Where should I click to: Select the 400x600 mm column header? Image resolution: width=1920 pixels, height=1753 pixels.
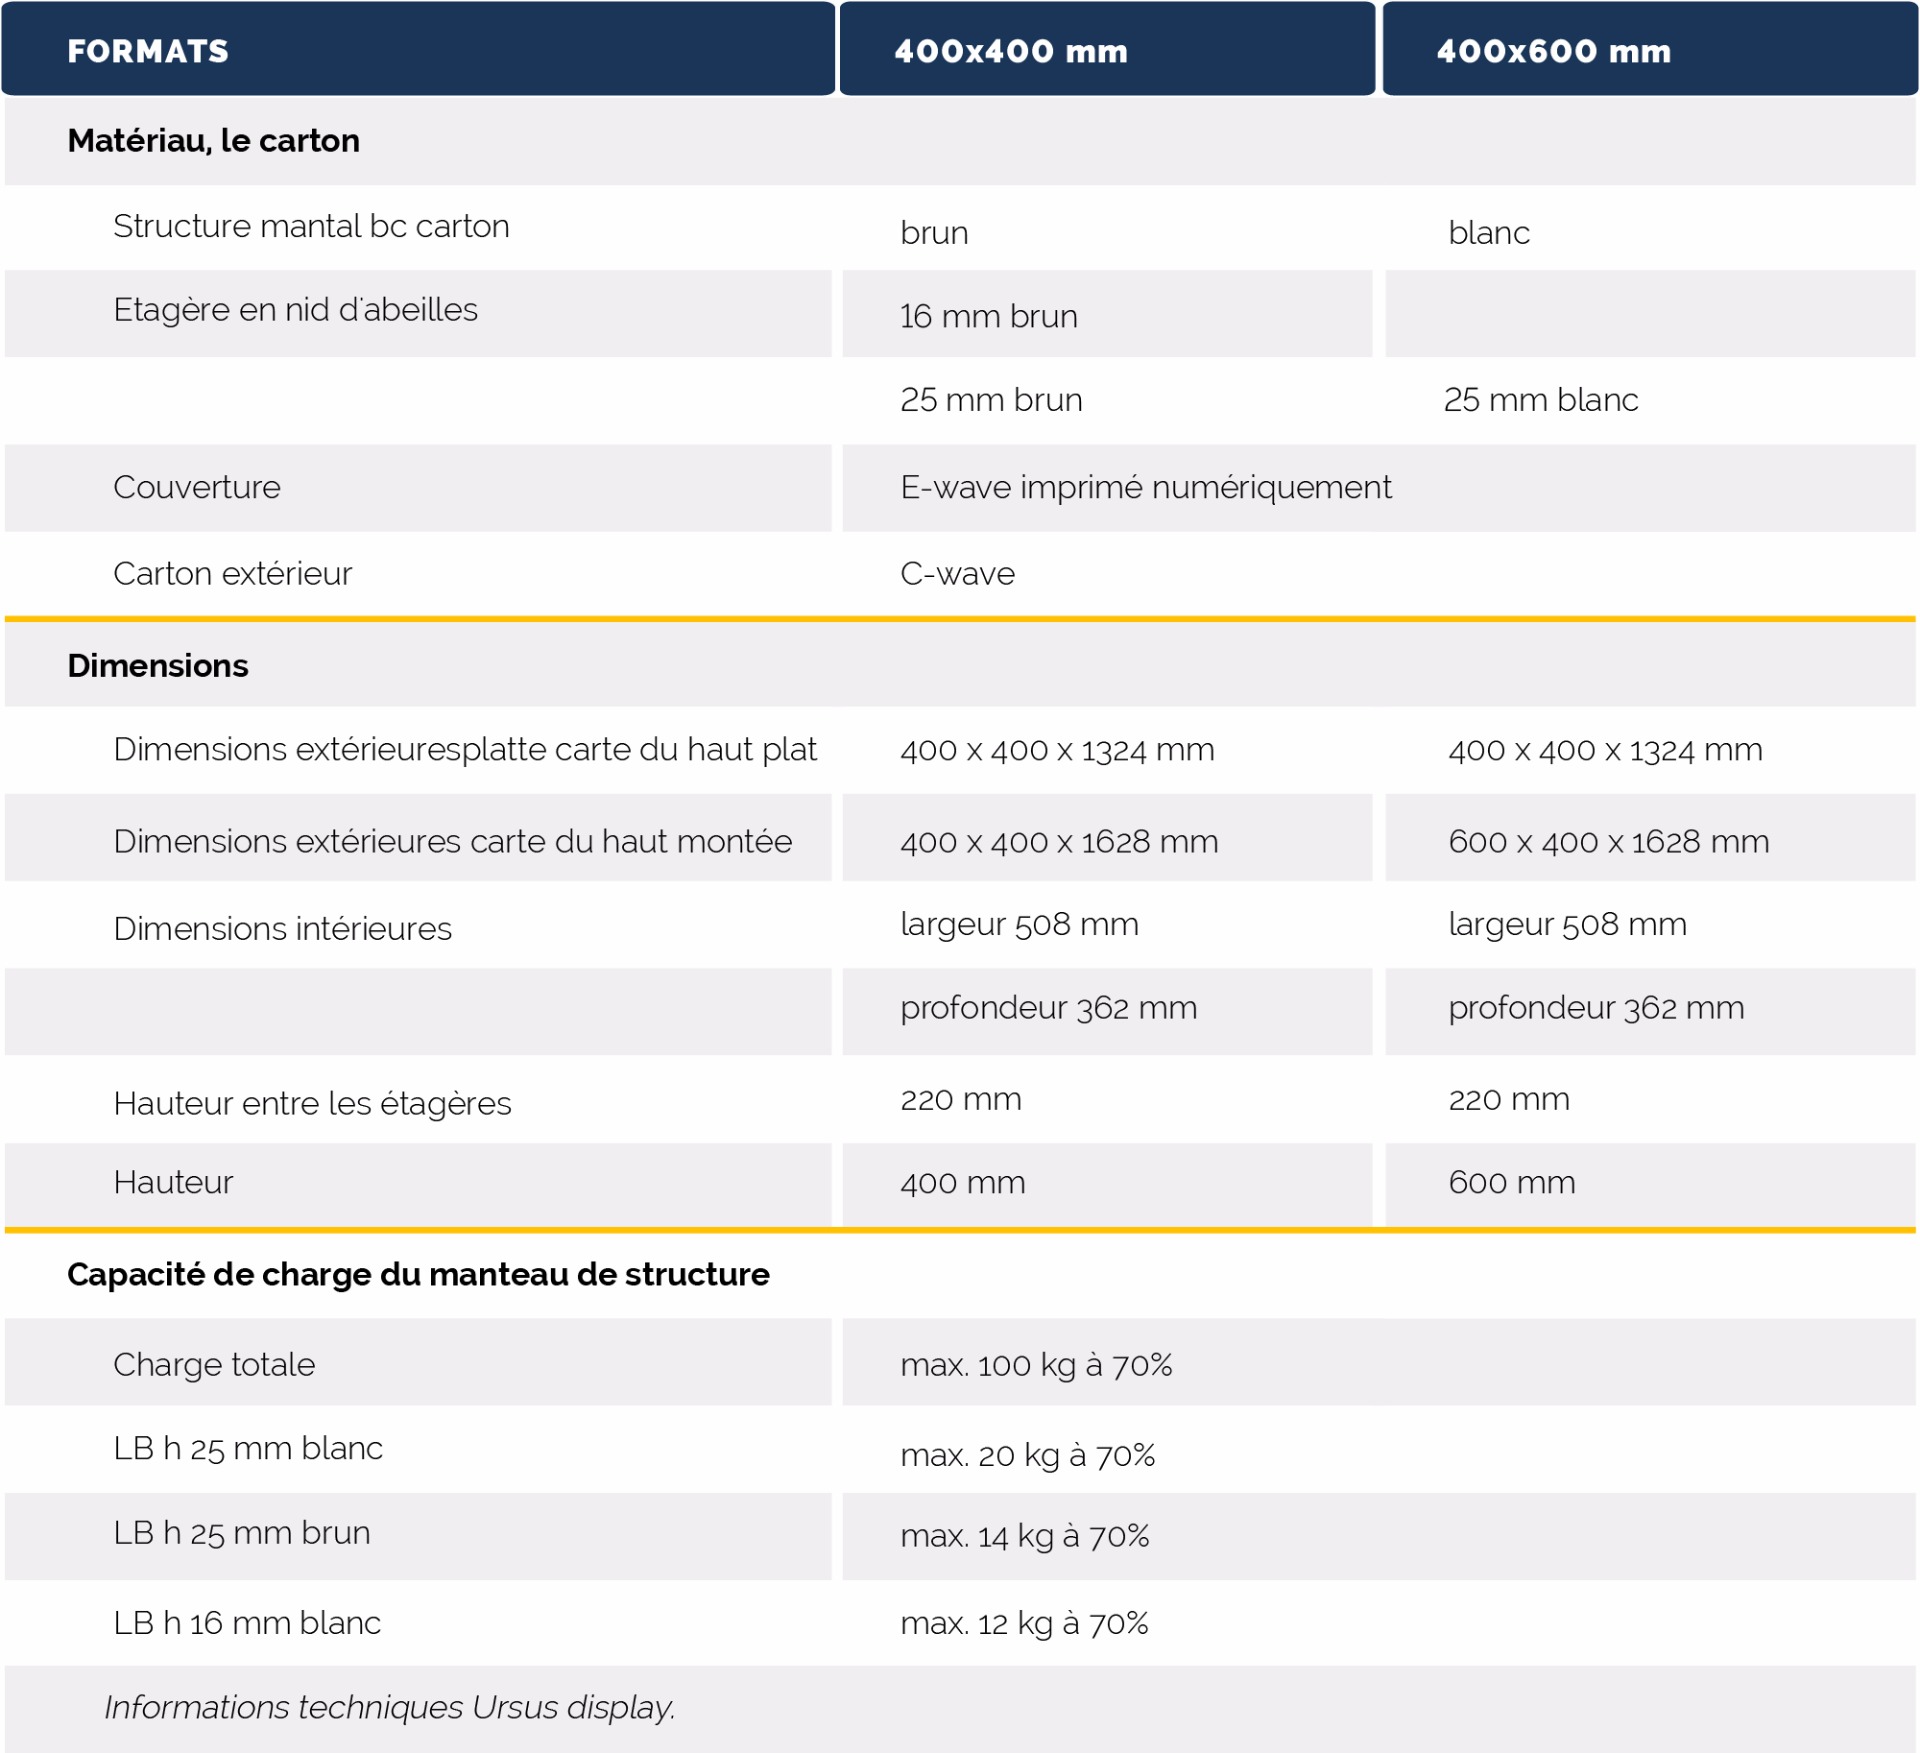coord(1553,51)
